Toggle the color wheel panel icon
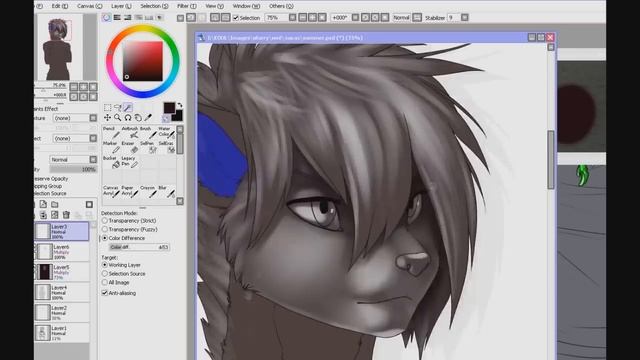640x360 pixels. pos(107,18)
